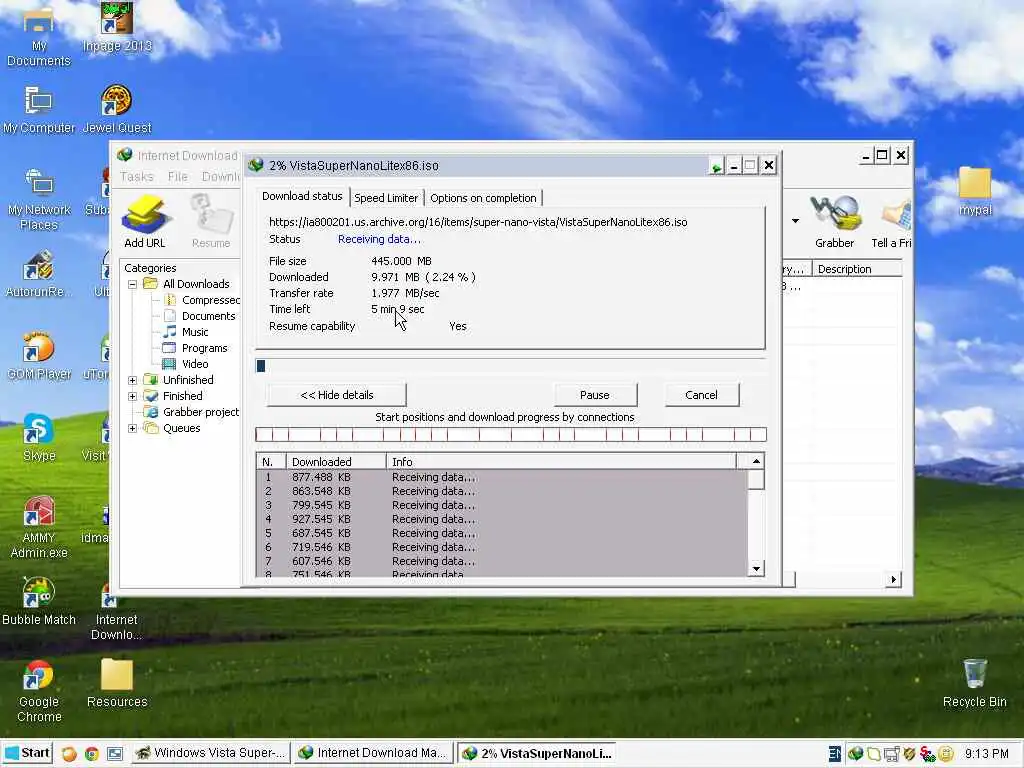
Task: Click the Firefox icon in quick launch
Action: (x=69, y=754)
